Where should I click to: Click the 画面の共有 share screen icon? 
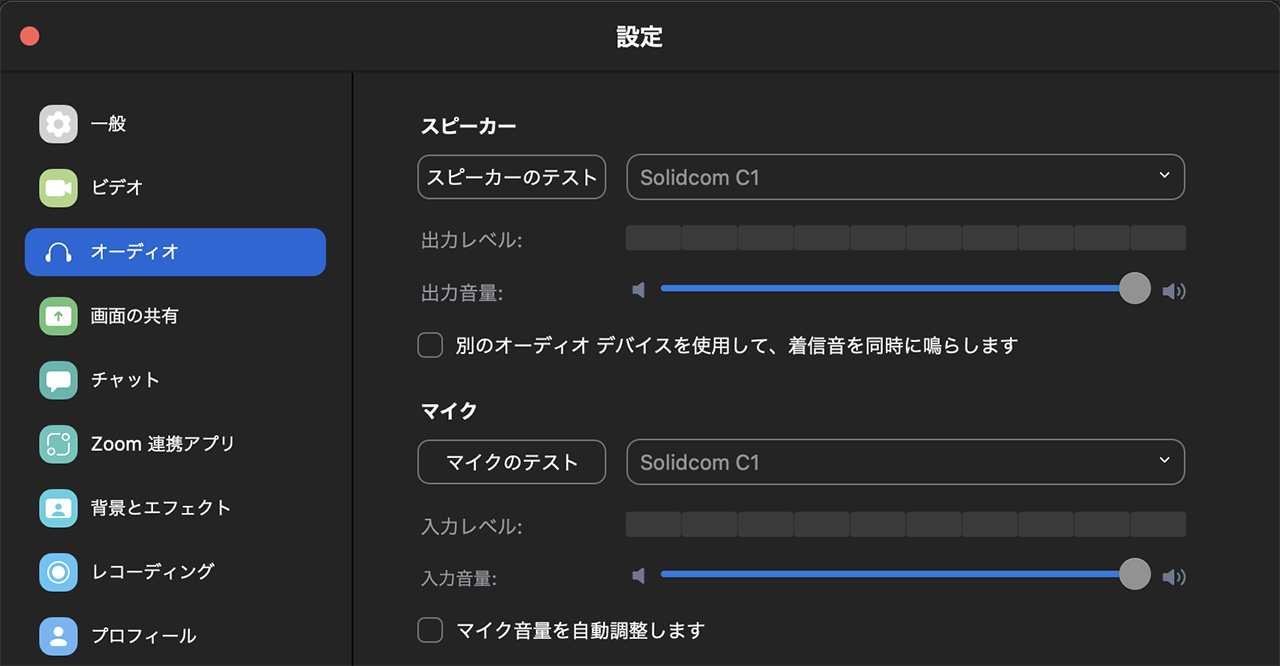58,316
